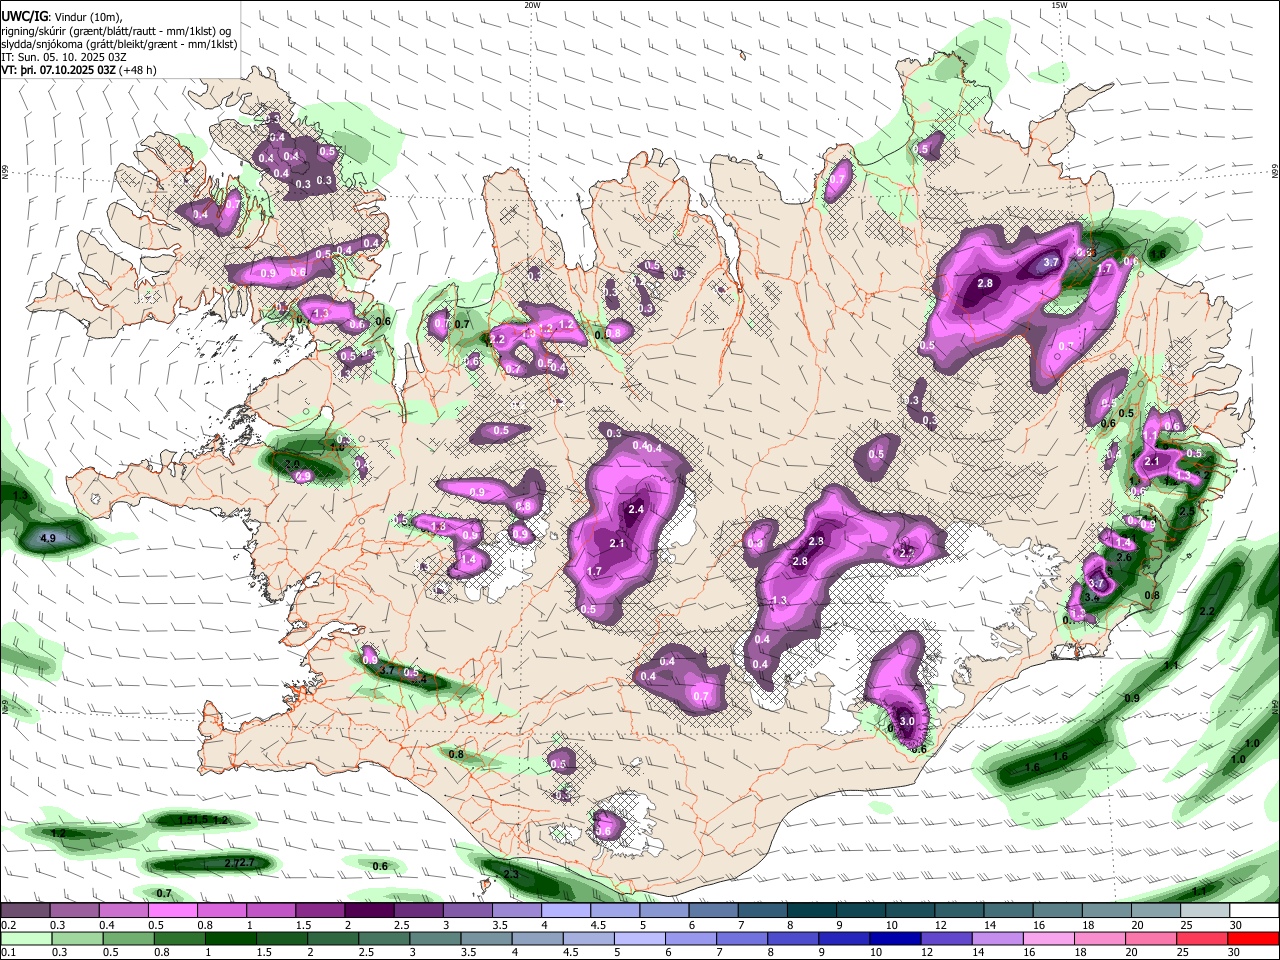
Task: Select the slydda/snjókoma legend description line
Action: coord(119,44)
